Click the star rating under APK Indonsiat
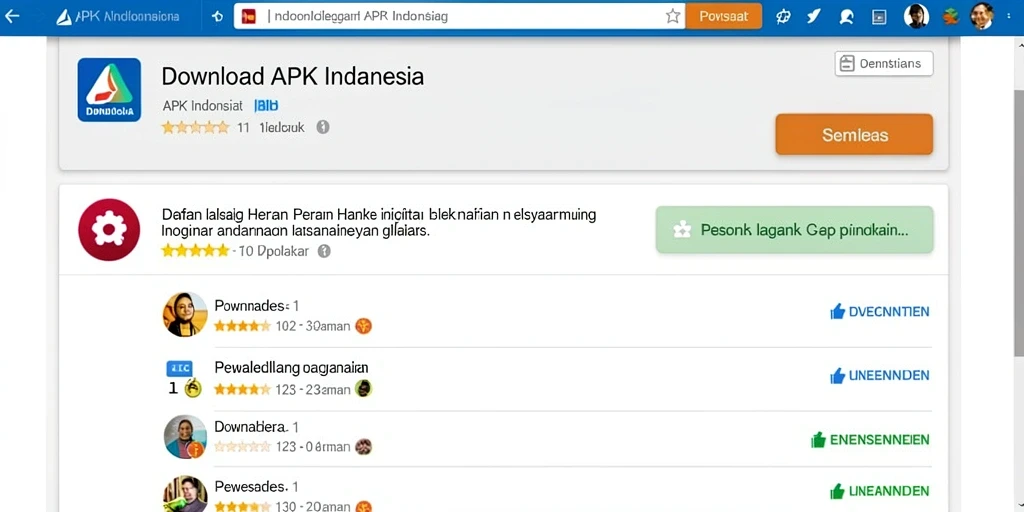Screen dimensions: 1024x512 [x=195, y=127]
